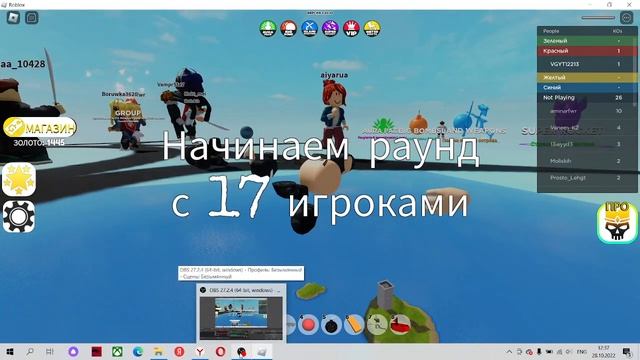Select the Красный team row
The image size is (640, 360).
587,51
